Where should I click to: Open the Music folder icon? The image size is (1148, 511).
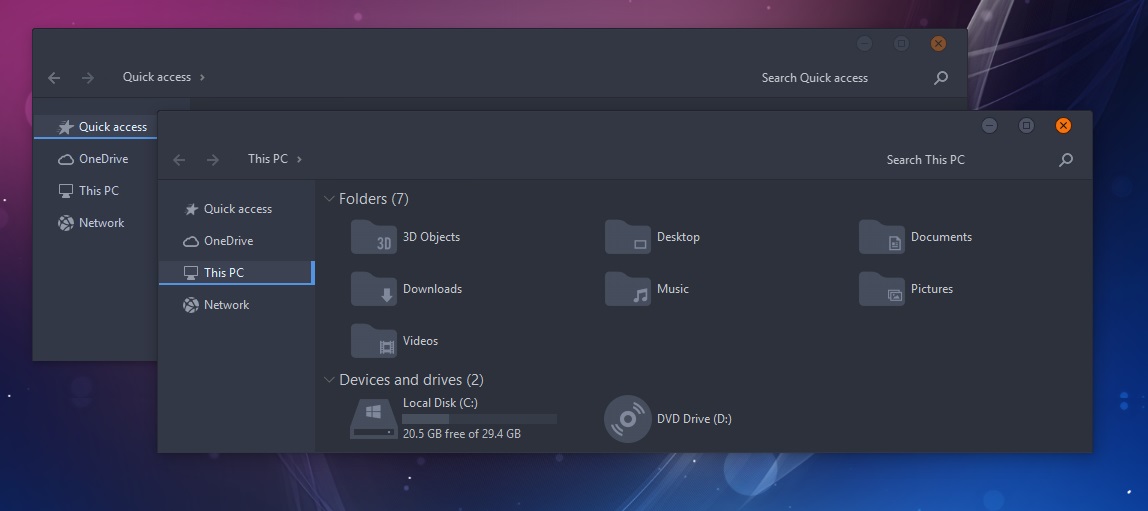coord(628,289)
